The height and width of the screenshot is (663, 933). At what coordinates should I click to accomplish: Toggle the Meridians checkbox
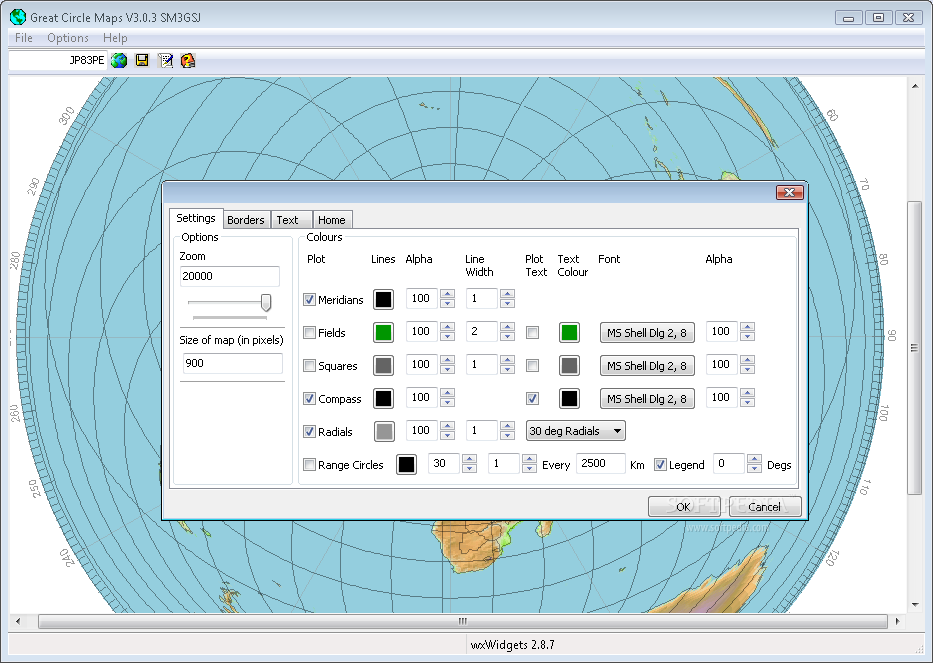click(x=309, y=299)
